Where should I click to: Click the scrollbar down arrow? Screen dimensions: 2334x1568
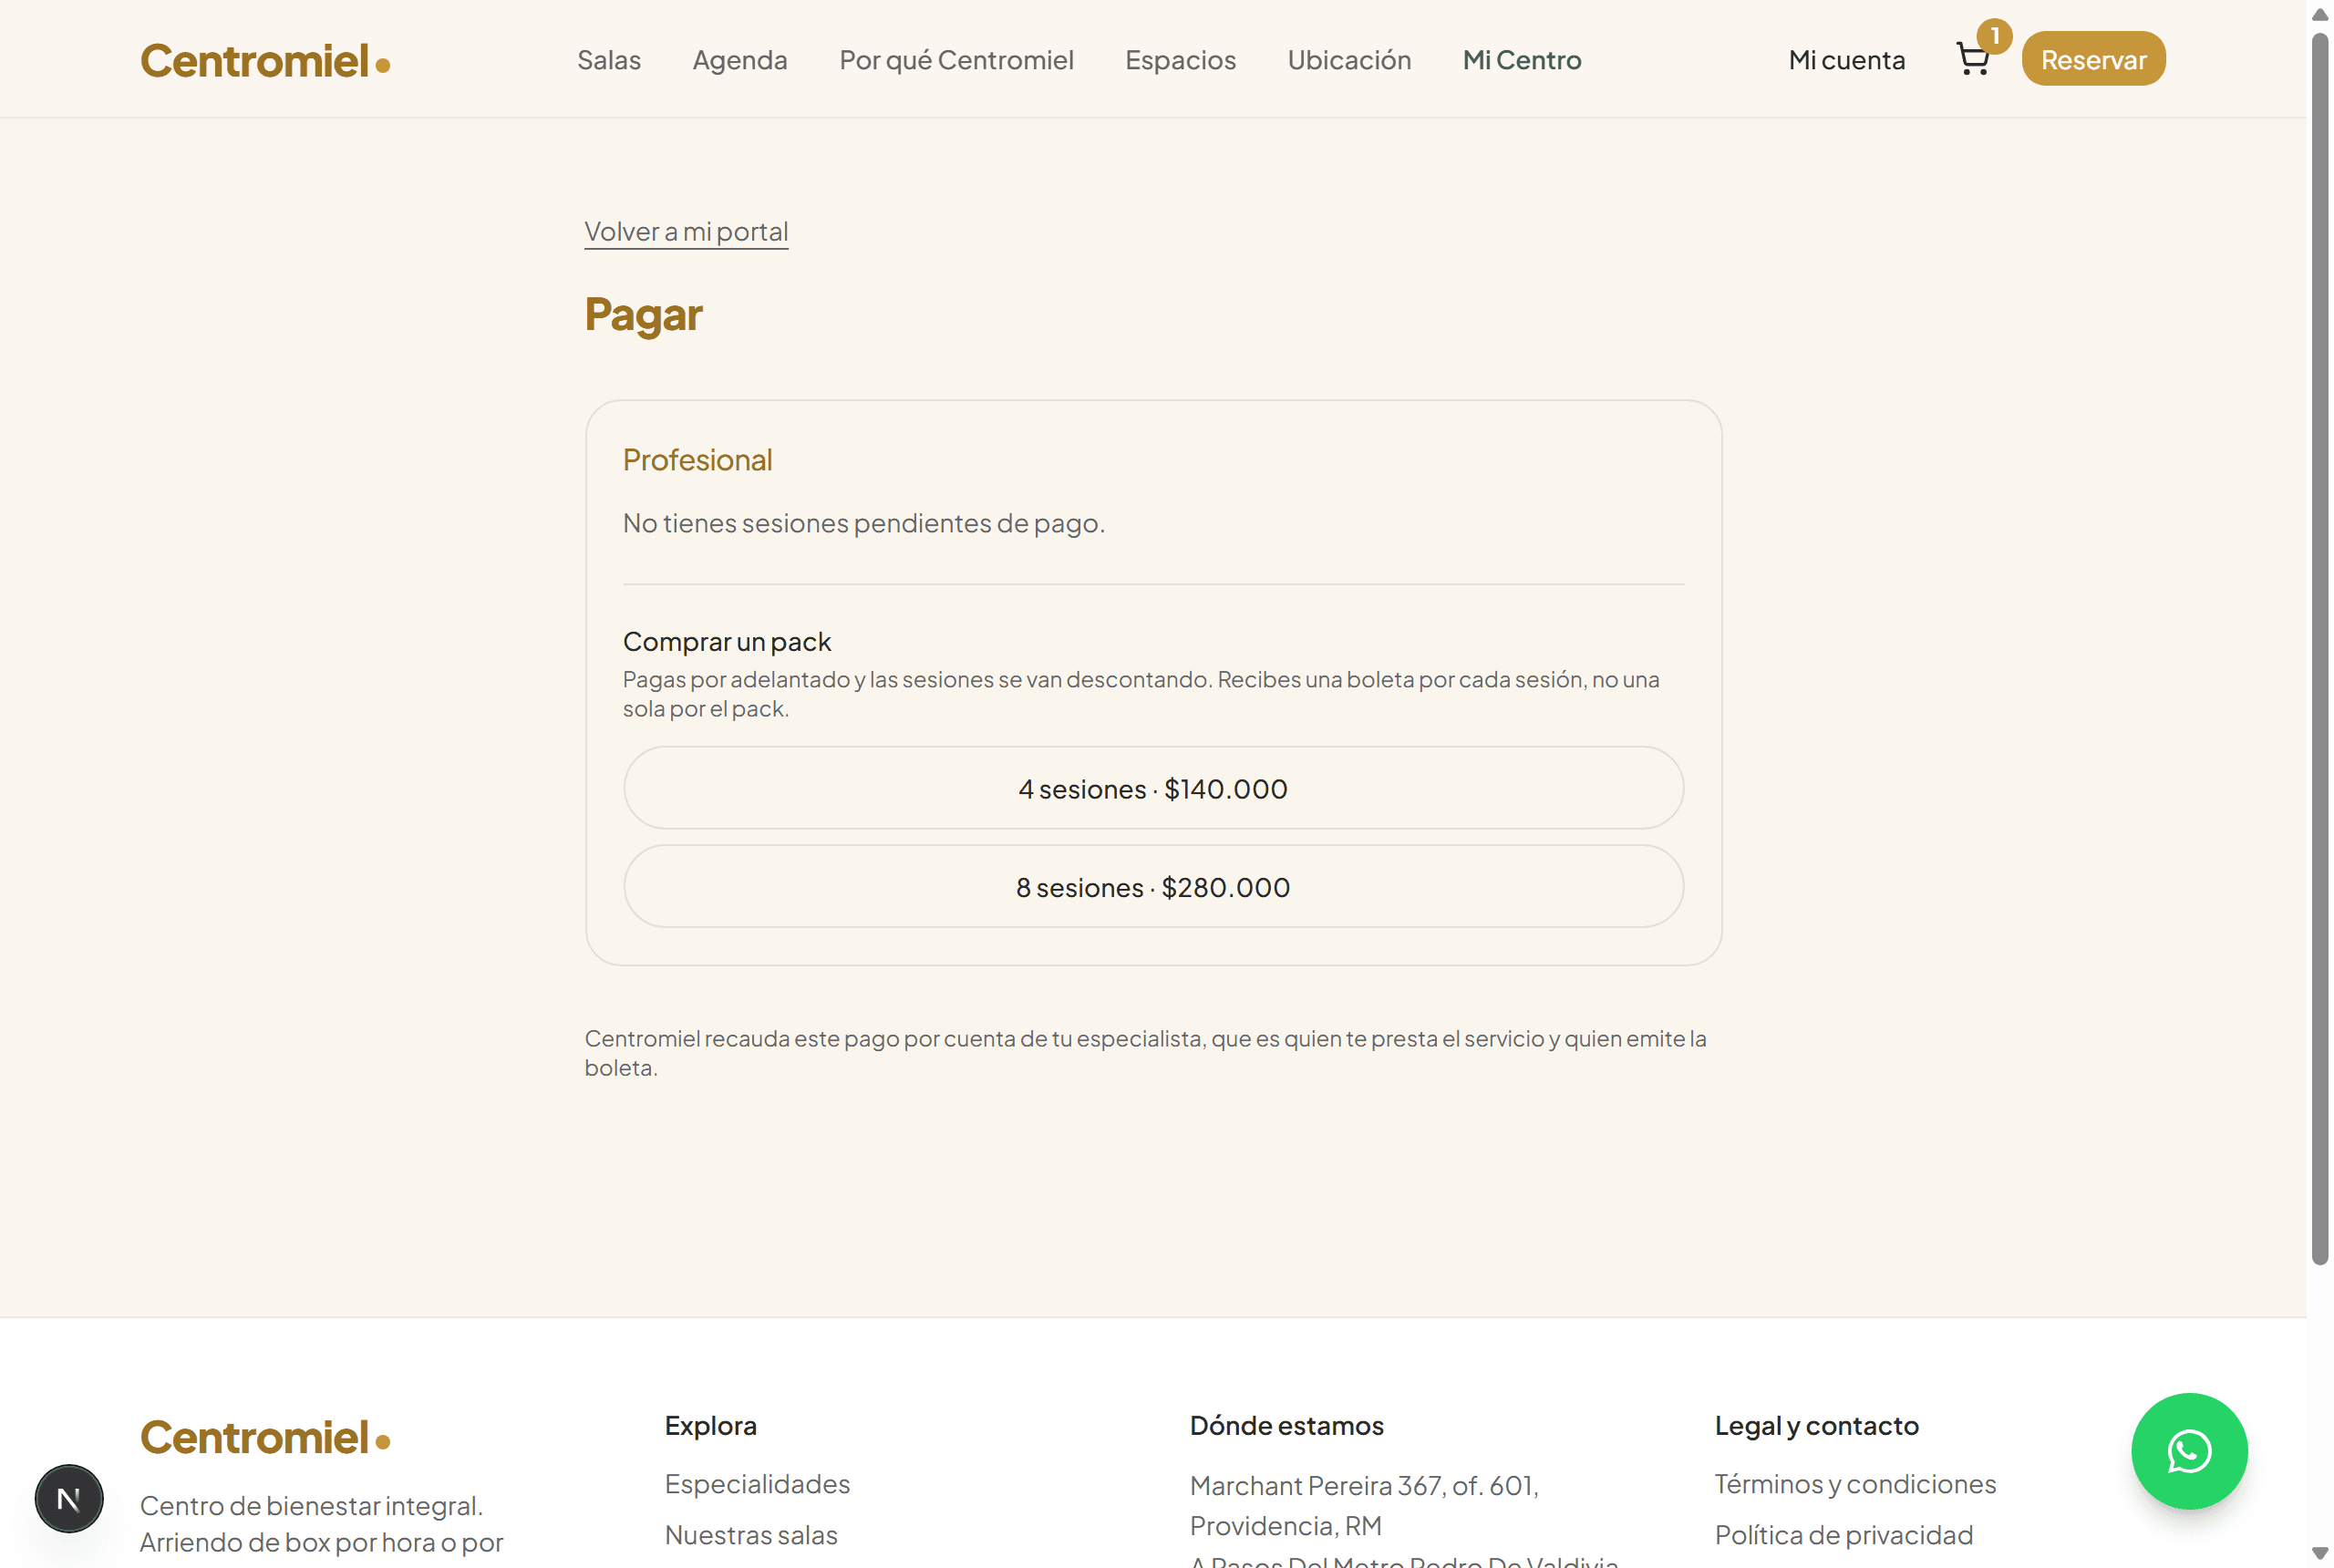[x=2320, y=1553]
